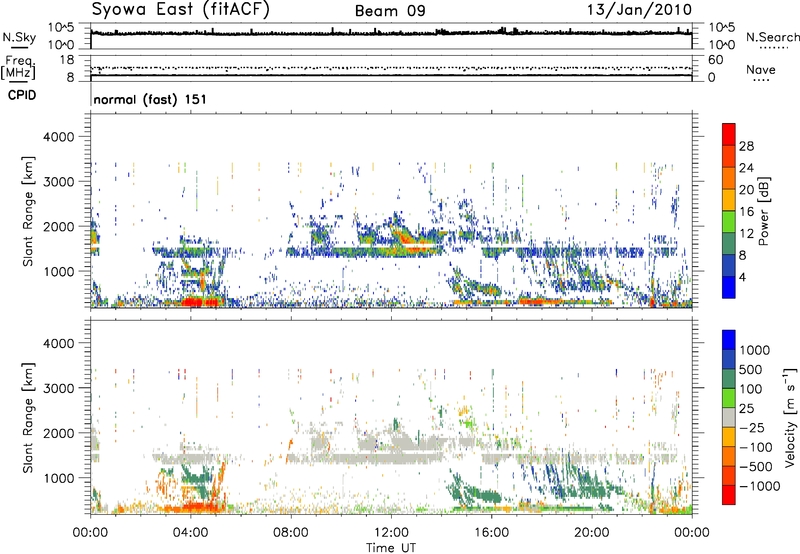Click the '4' label on Power color bar

(742, 278)
